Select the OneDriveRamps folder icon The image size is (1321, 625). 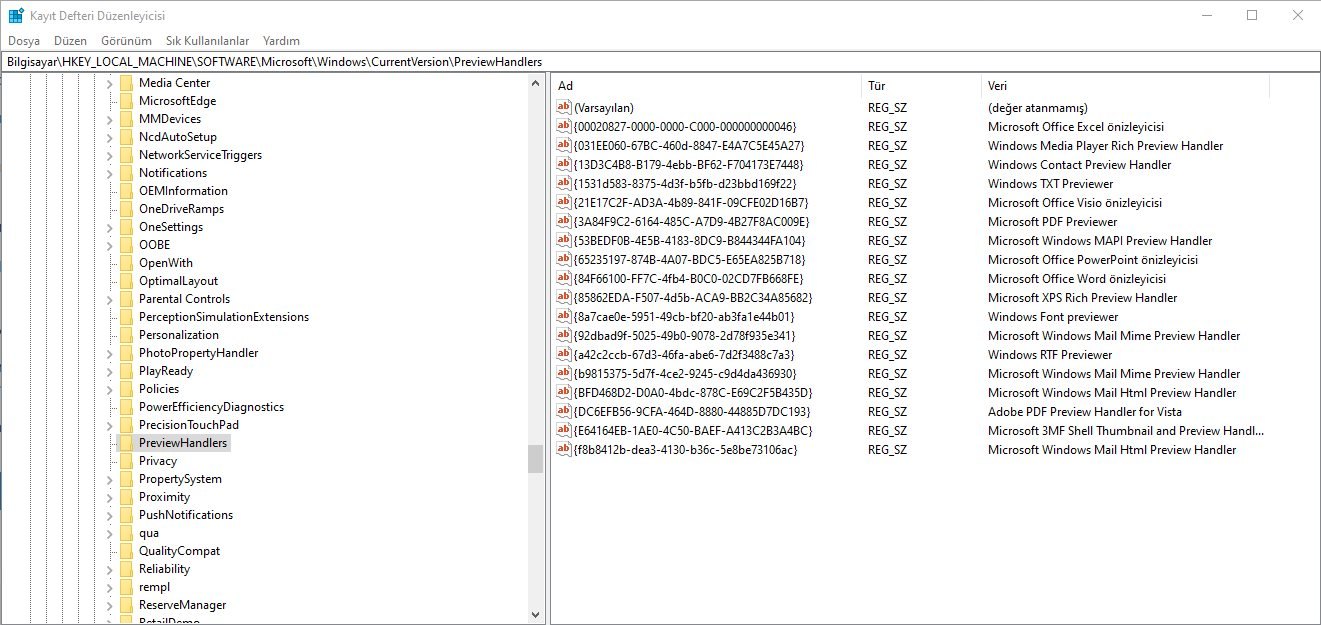coord(126,209)
